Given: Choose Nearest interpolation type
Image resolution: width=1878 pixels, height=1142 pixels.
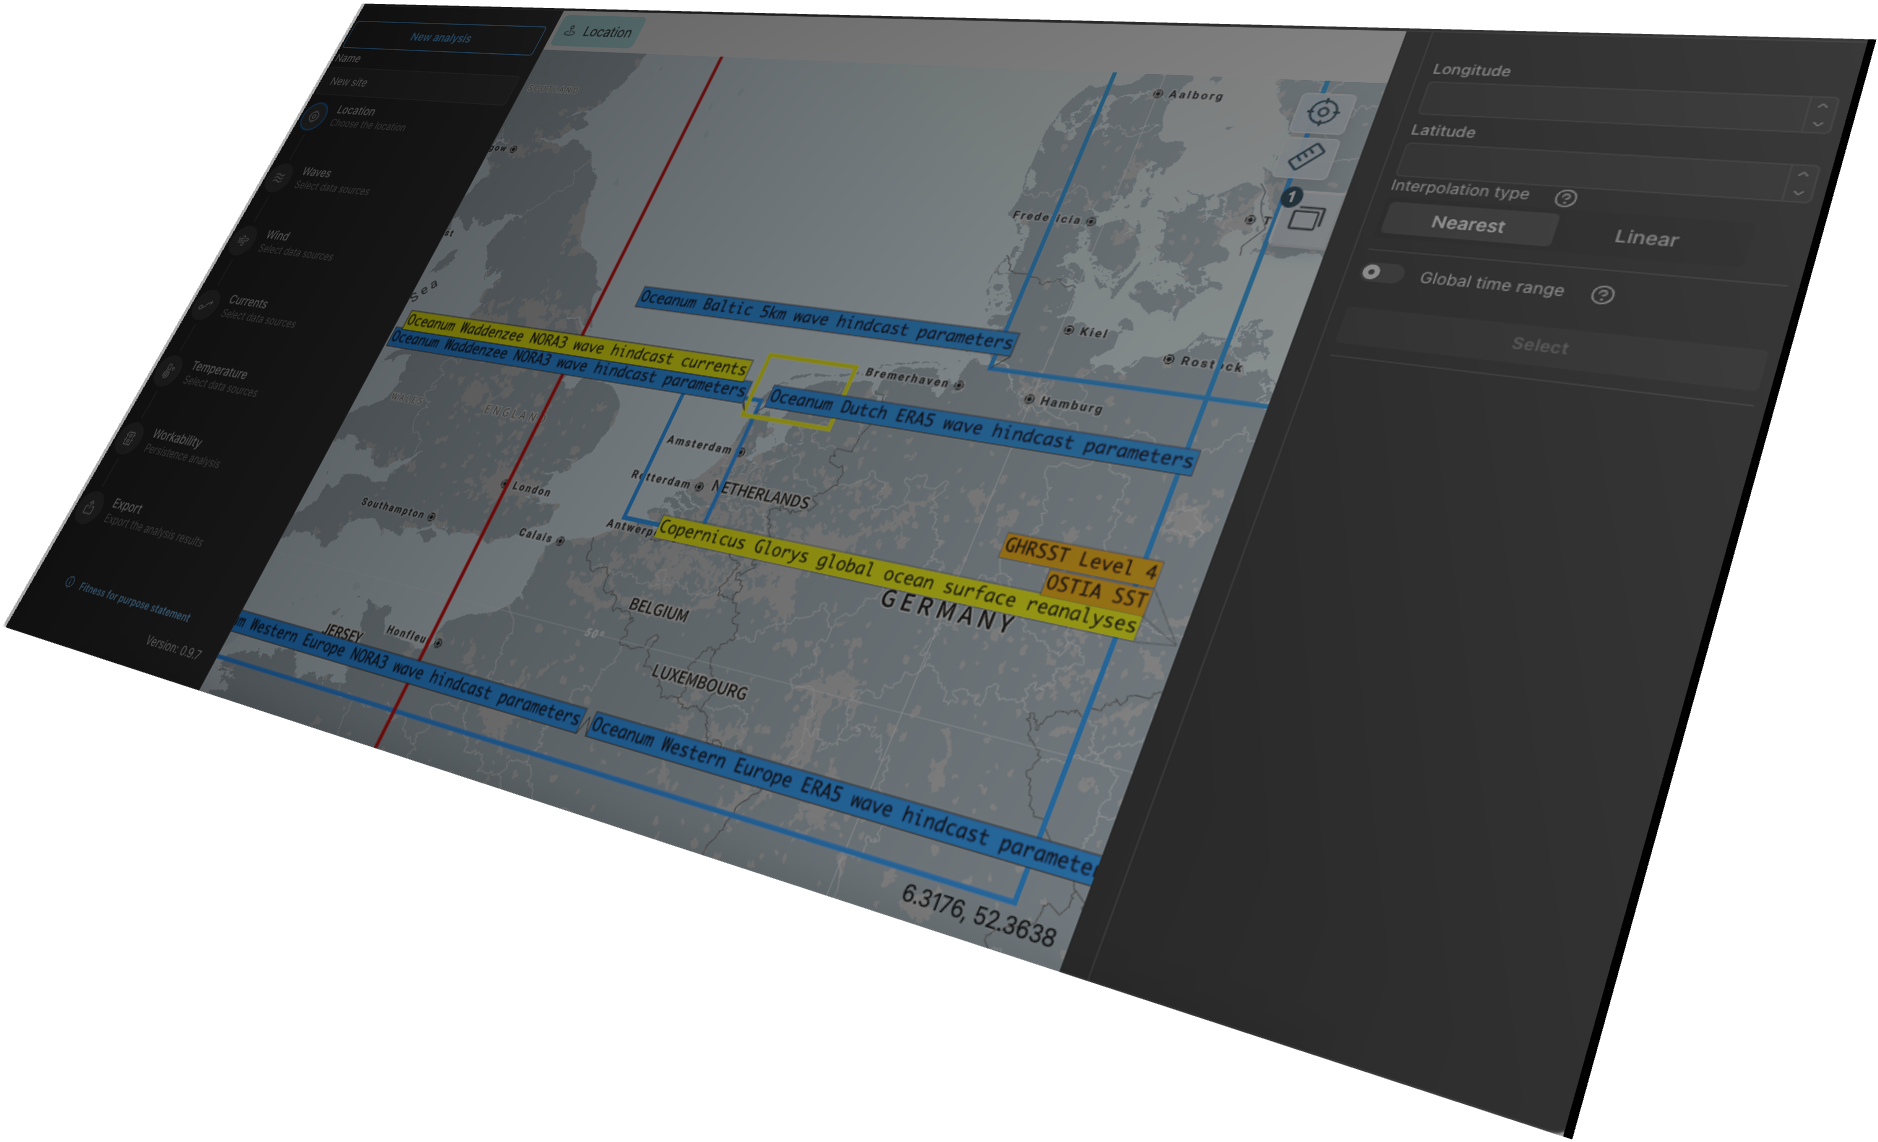Looking at the screenshot, I should (1468, 224).
